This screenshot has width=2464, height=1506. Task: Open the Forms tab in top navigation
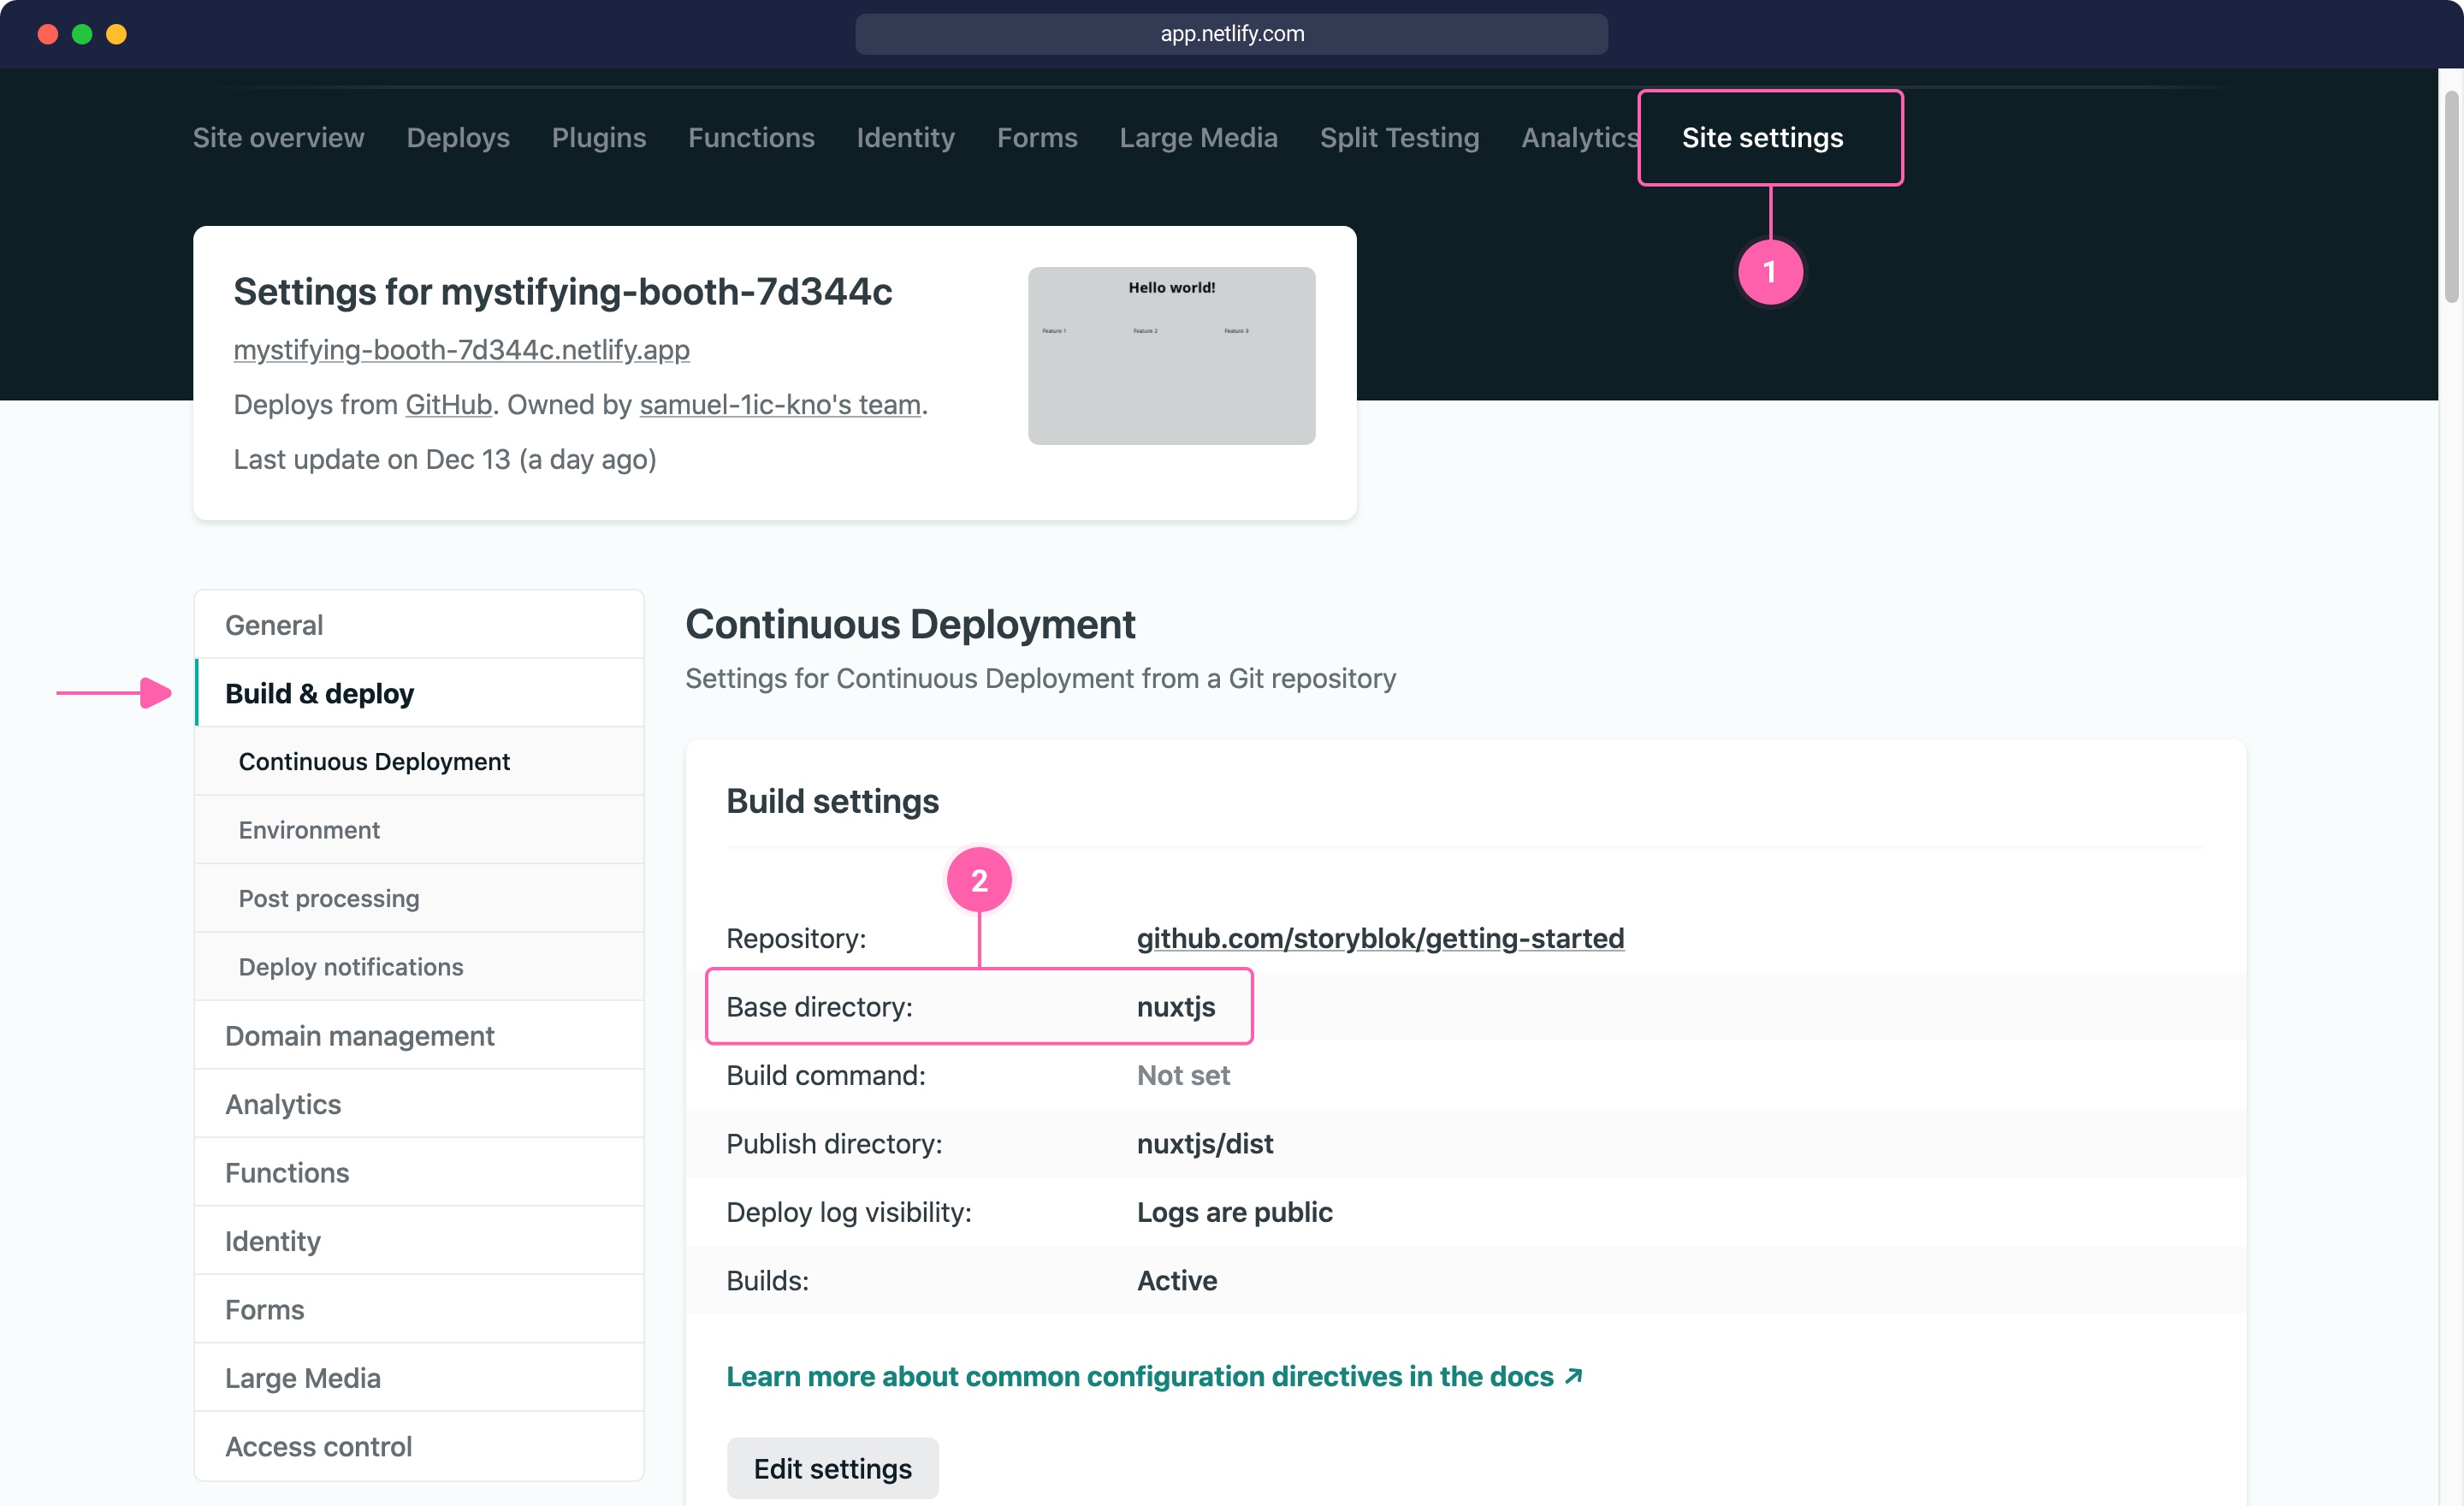[x=1037, y=137]
